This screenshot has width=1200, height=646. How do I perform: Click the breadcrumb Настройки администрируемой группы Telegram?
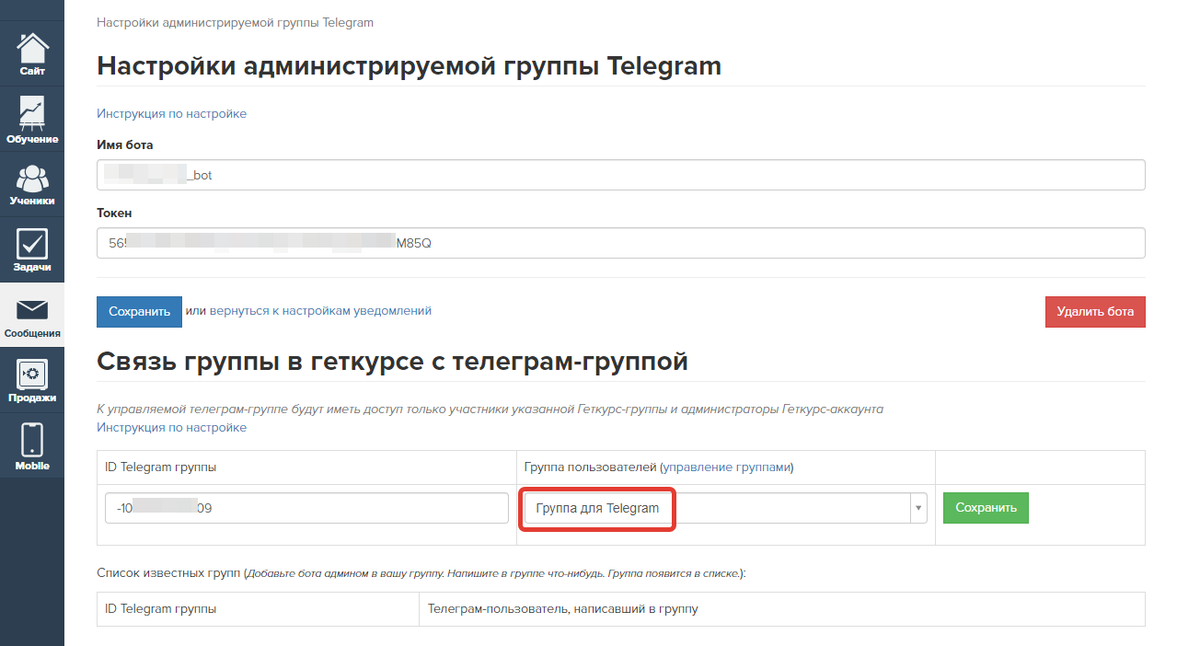235,22
